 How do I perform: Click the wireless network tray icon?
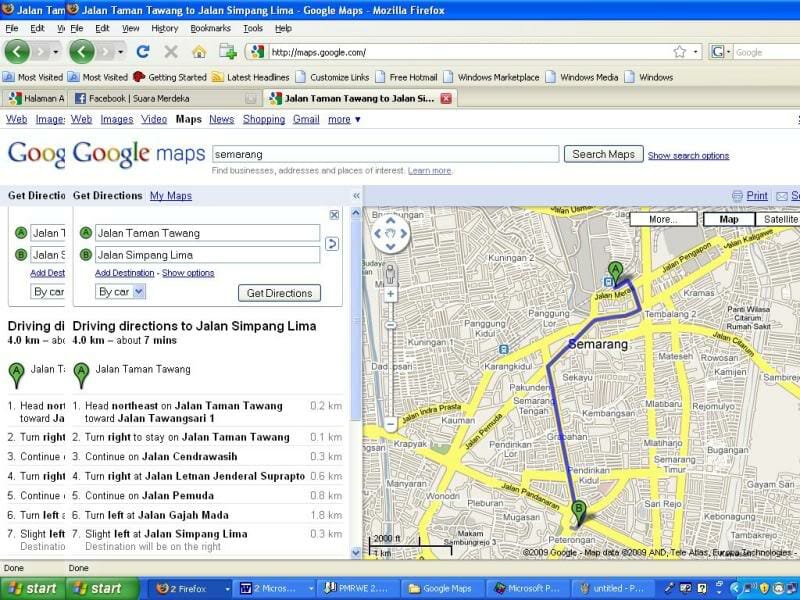(x=749, y=588)
